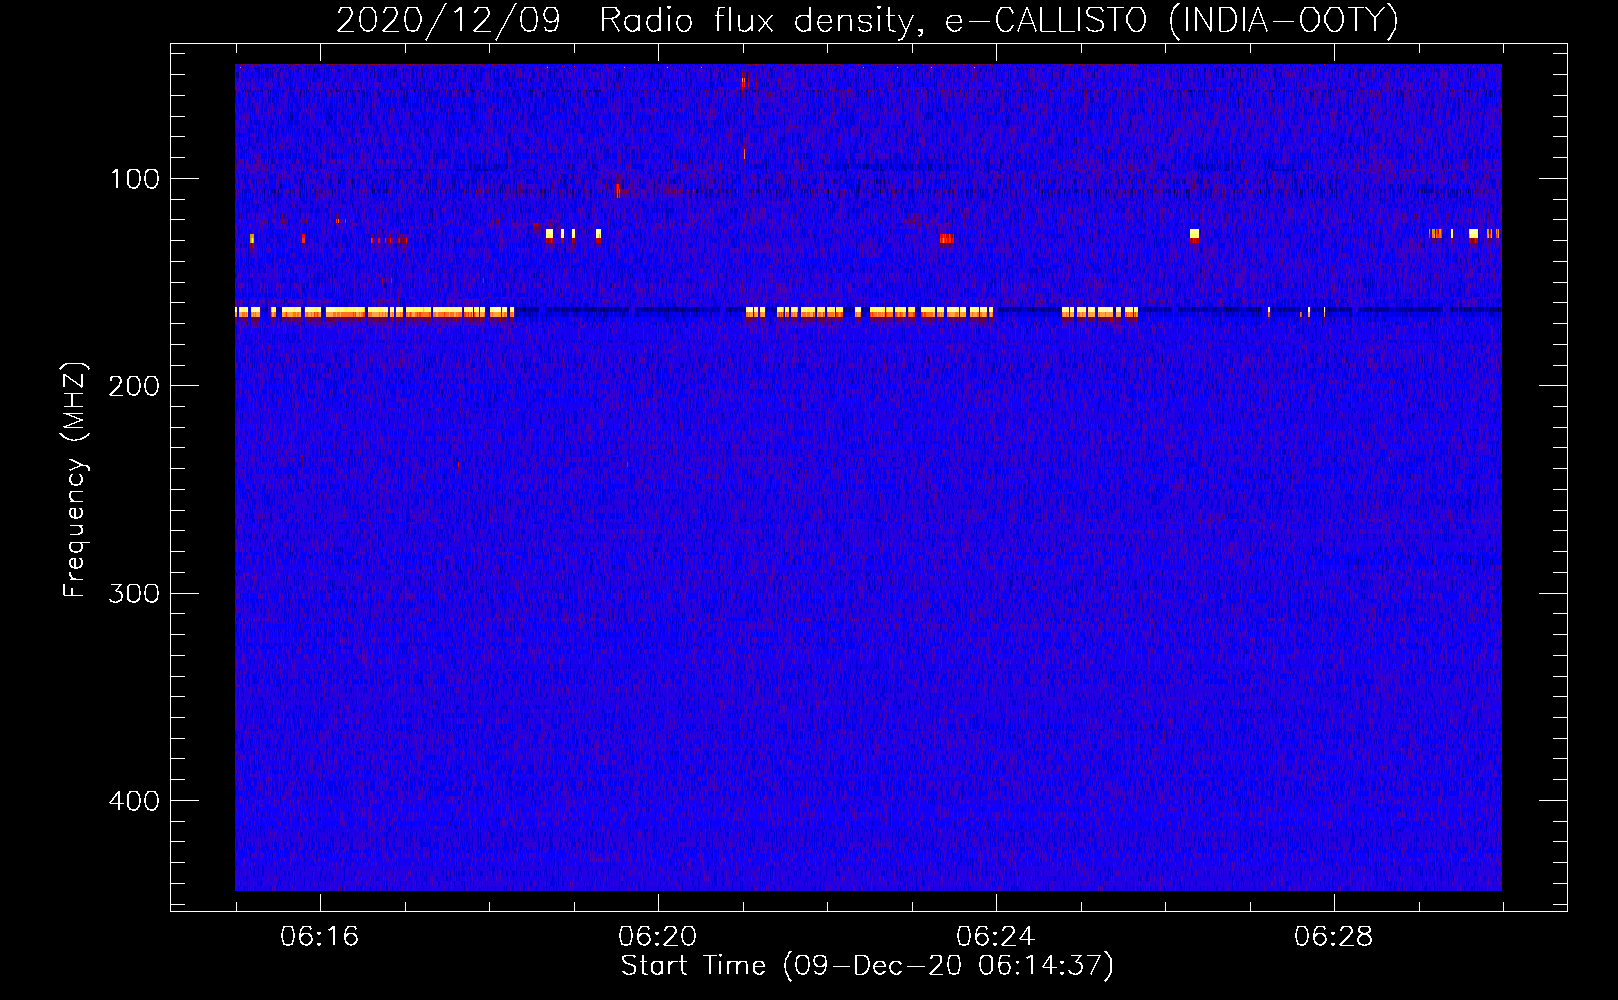This screenshot has height=1000, width=1618.
Task: Click the 'Start Time (09-Dec-20 06:14:37)' label
Action: (867, 966)
